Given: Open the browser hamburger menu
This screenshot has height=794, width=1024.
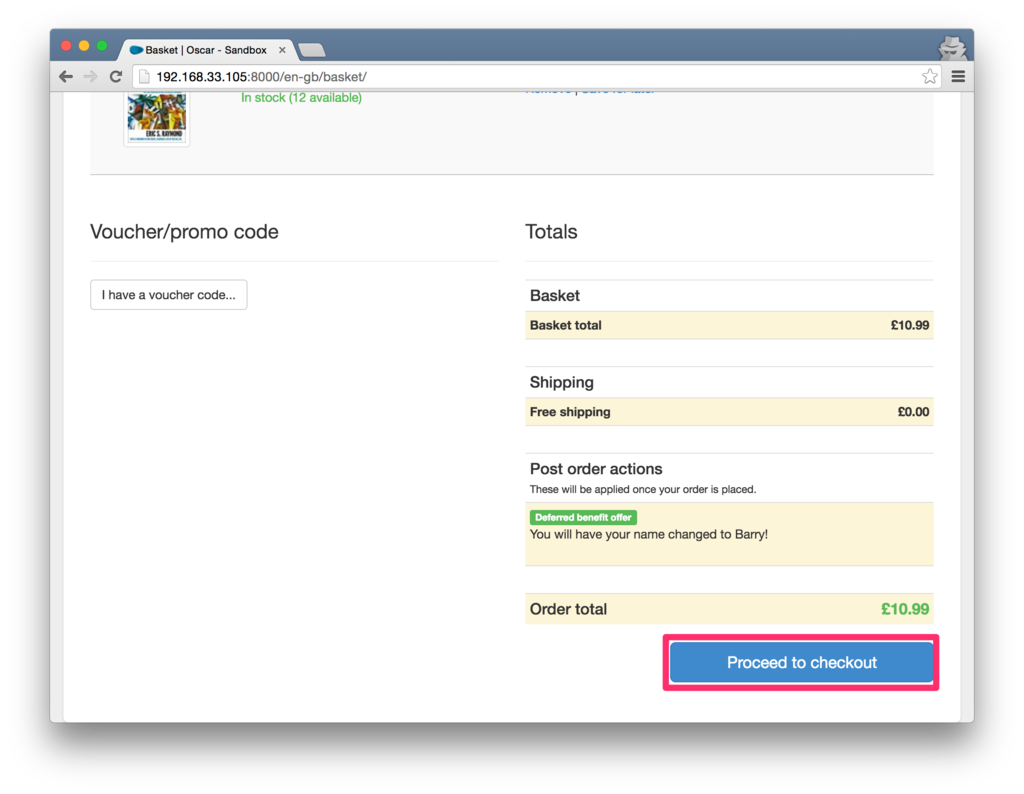Looking at the screenshot, I should [x=958, y=76].
